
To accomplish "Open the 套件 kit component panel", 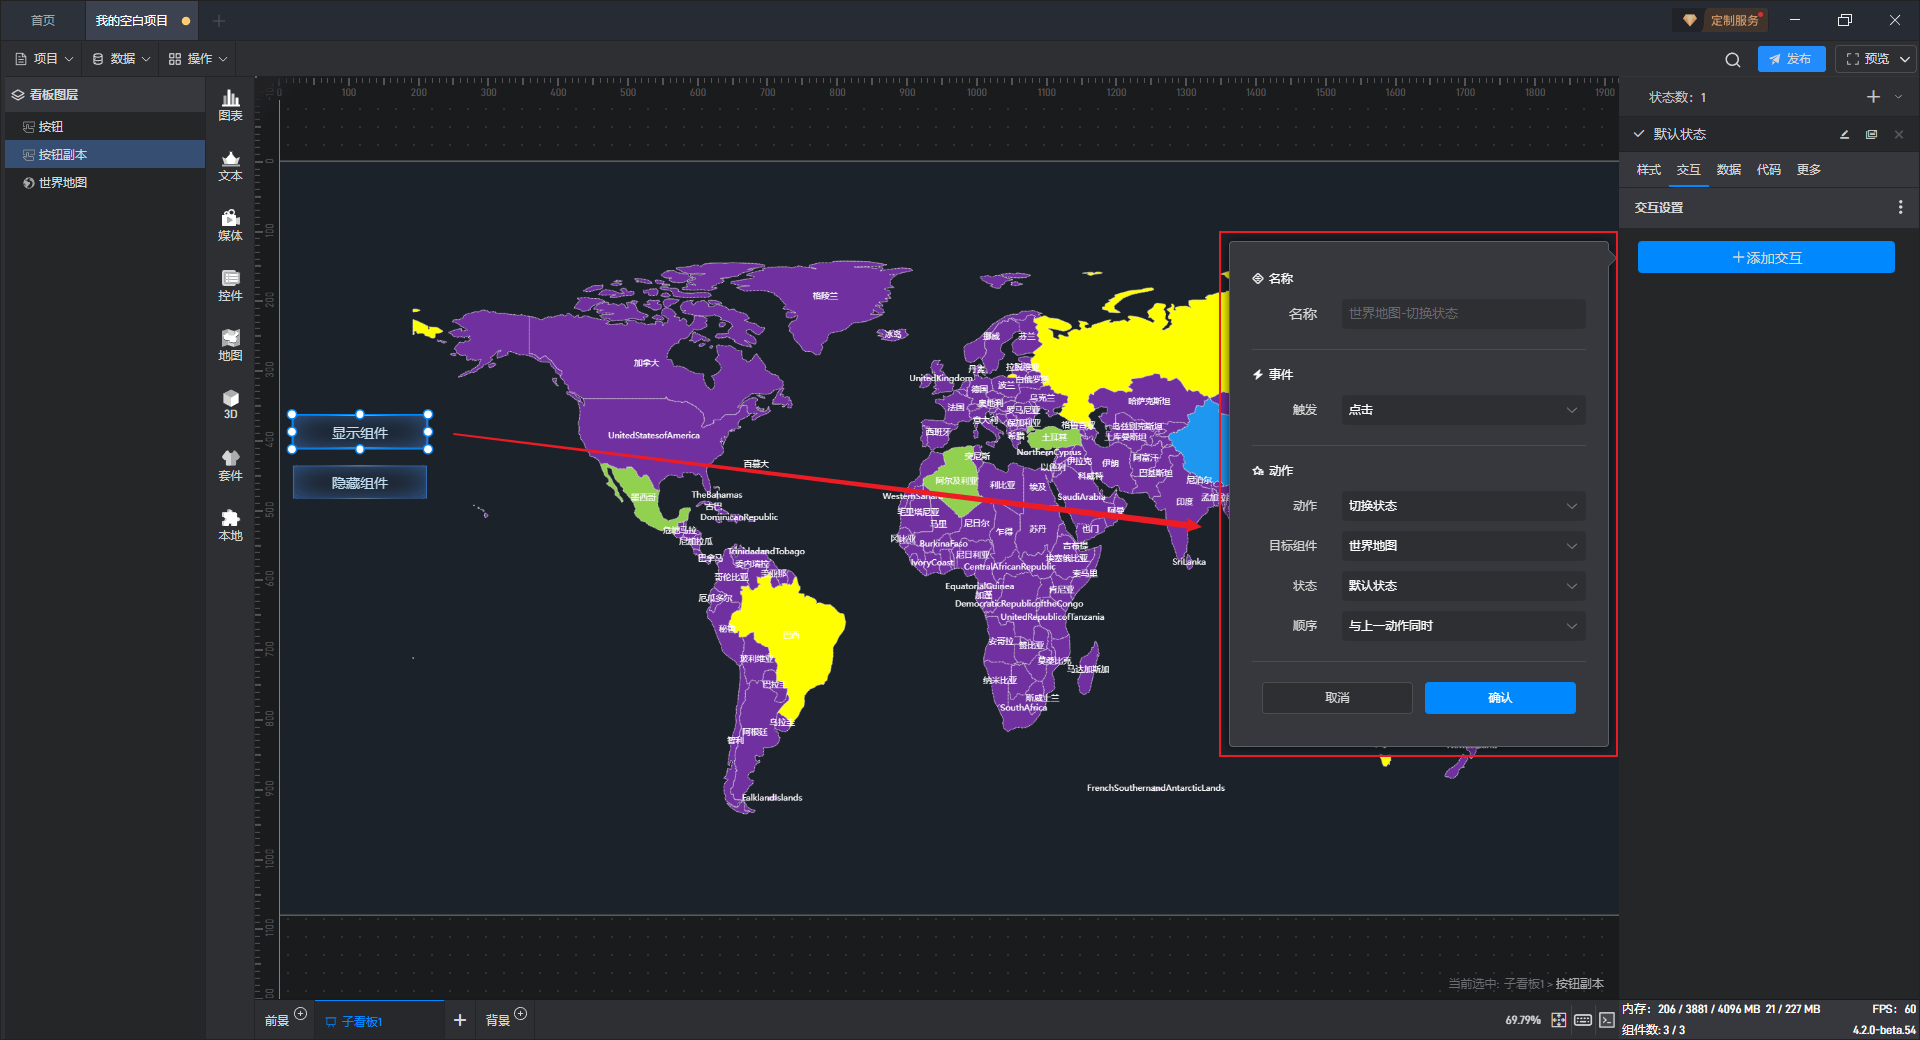I will [230, 465].
